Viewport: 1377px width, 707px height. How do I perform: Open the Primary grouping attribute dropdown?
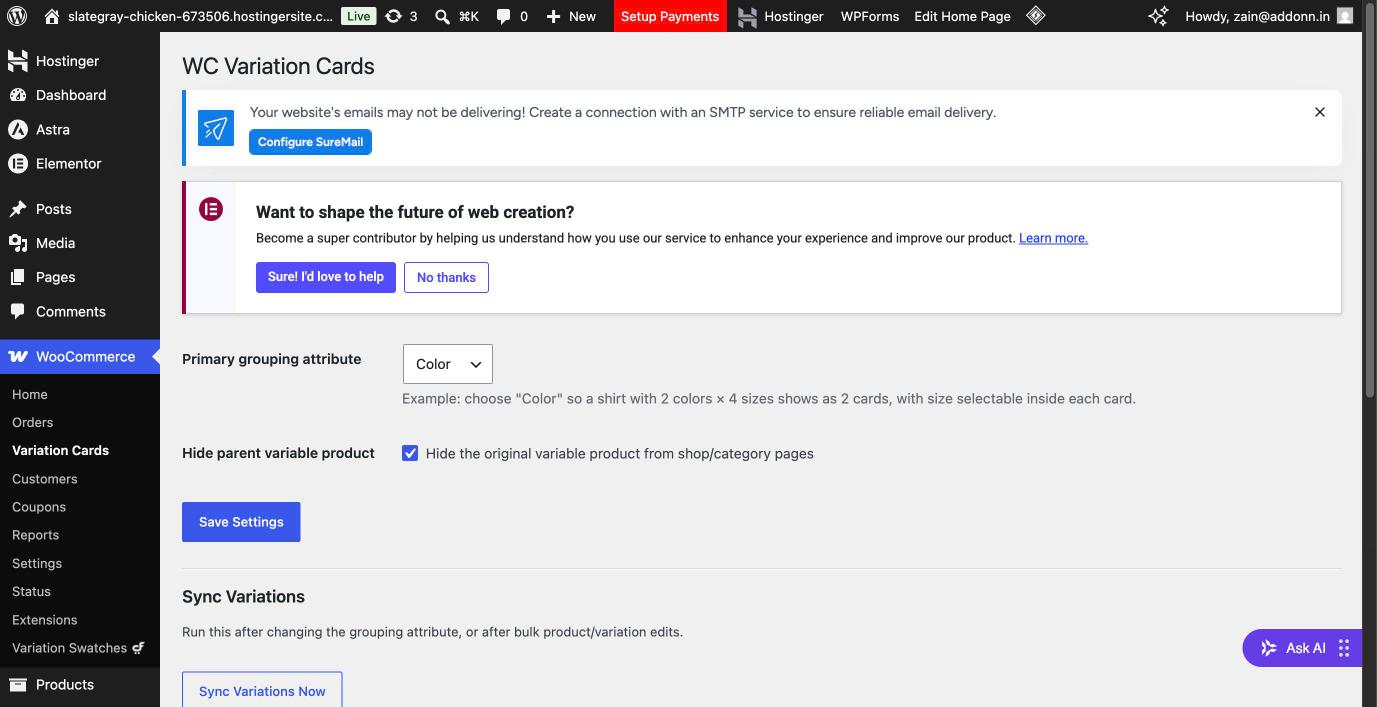[x=448, y=364]
